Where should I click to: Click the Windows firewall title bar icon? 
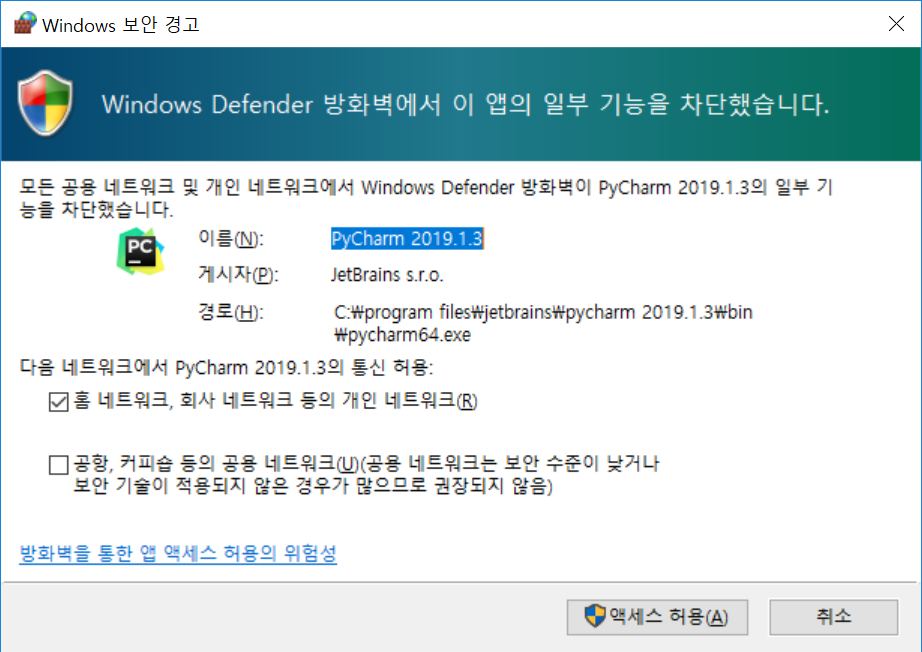point(25,24)
